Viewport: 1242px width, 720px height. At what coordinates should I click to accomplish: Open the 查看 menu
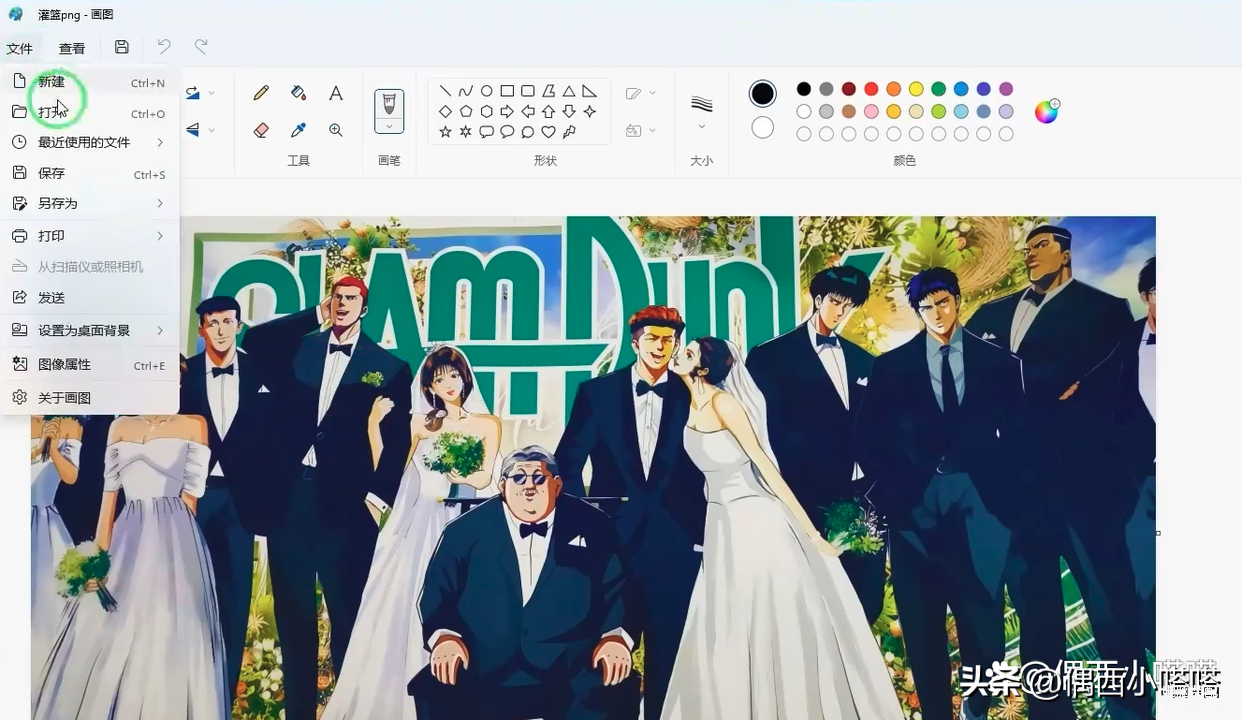[72, 48]
